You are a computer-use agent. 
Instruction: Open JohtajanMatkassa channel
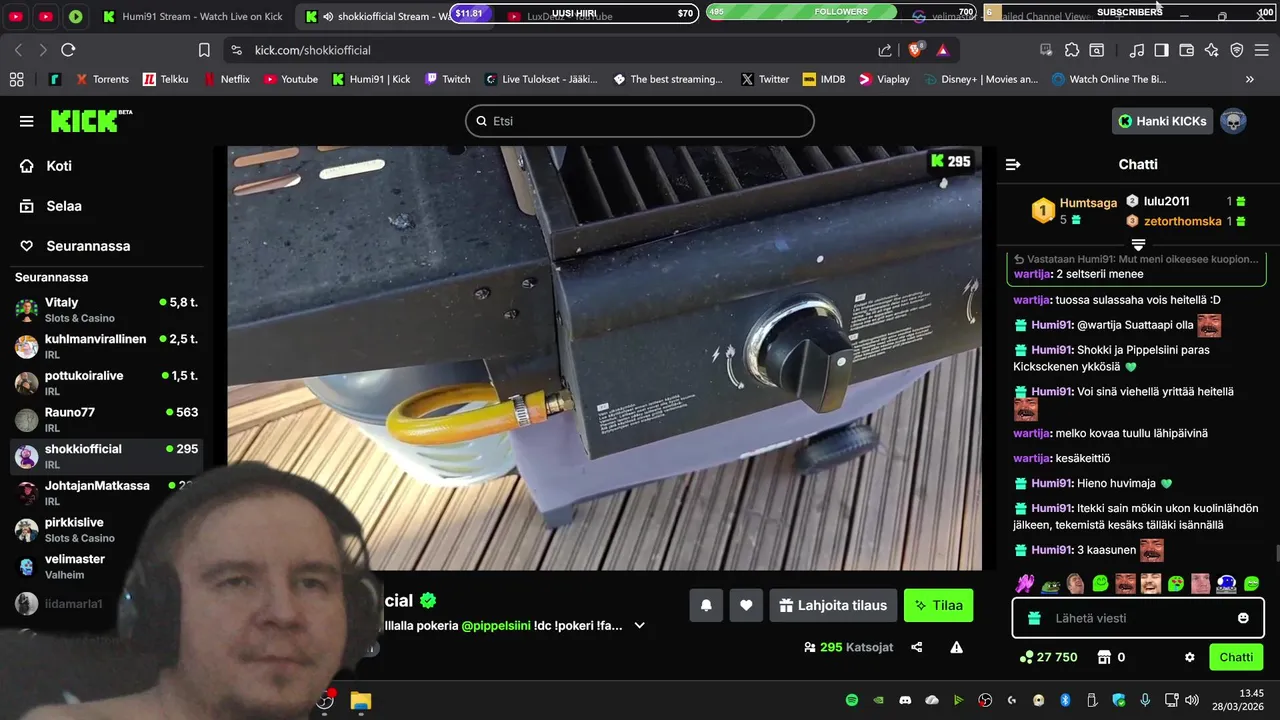point(107,493)
